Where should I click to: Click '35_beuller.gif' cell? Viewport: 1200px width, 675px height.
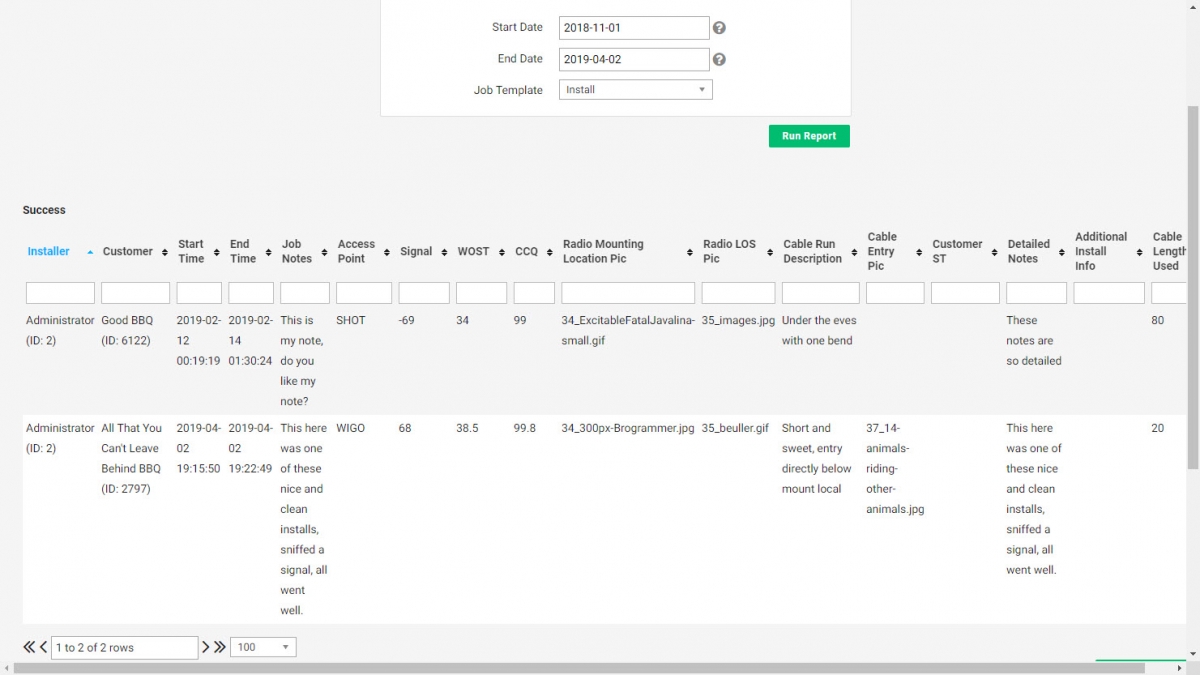click(735, 428)
